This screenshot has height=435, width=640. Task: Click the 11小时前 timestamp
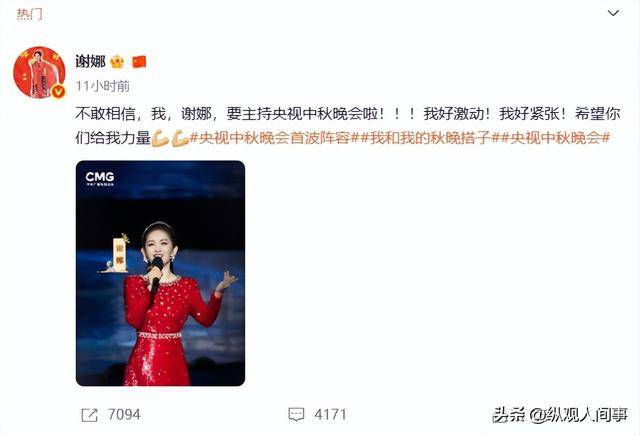point(102,86)
